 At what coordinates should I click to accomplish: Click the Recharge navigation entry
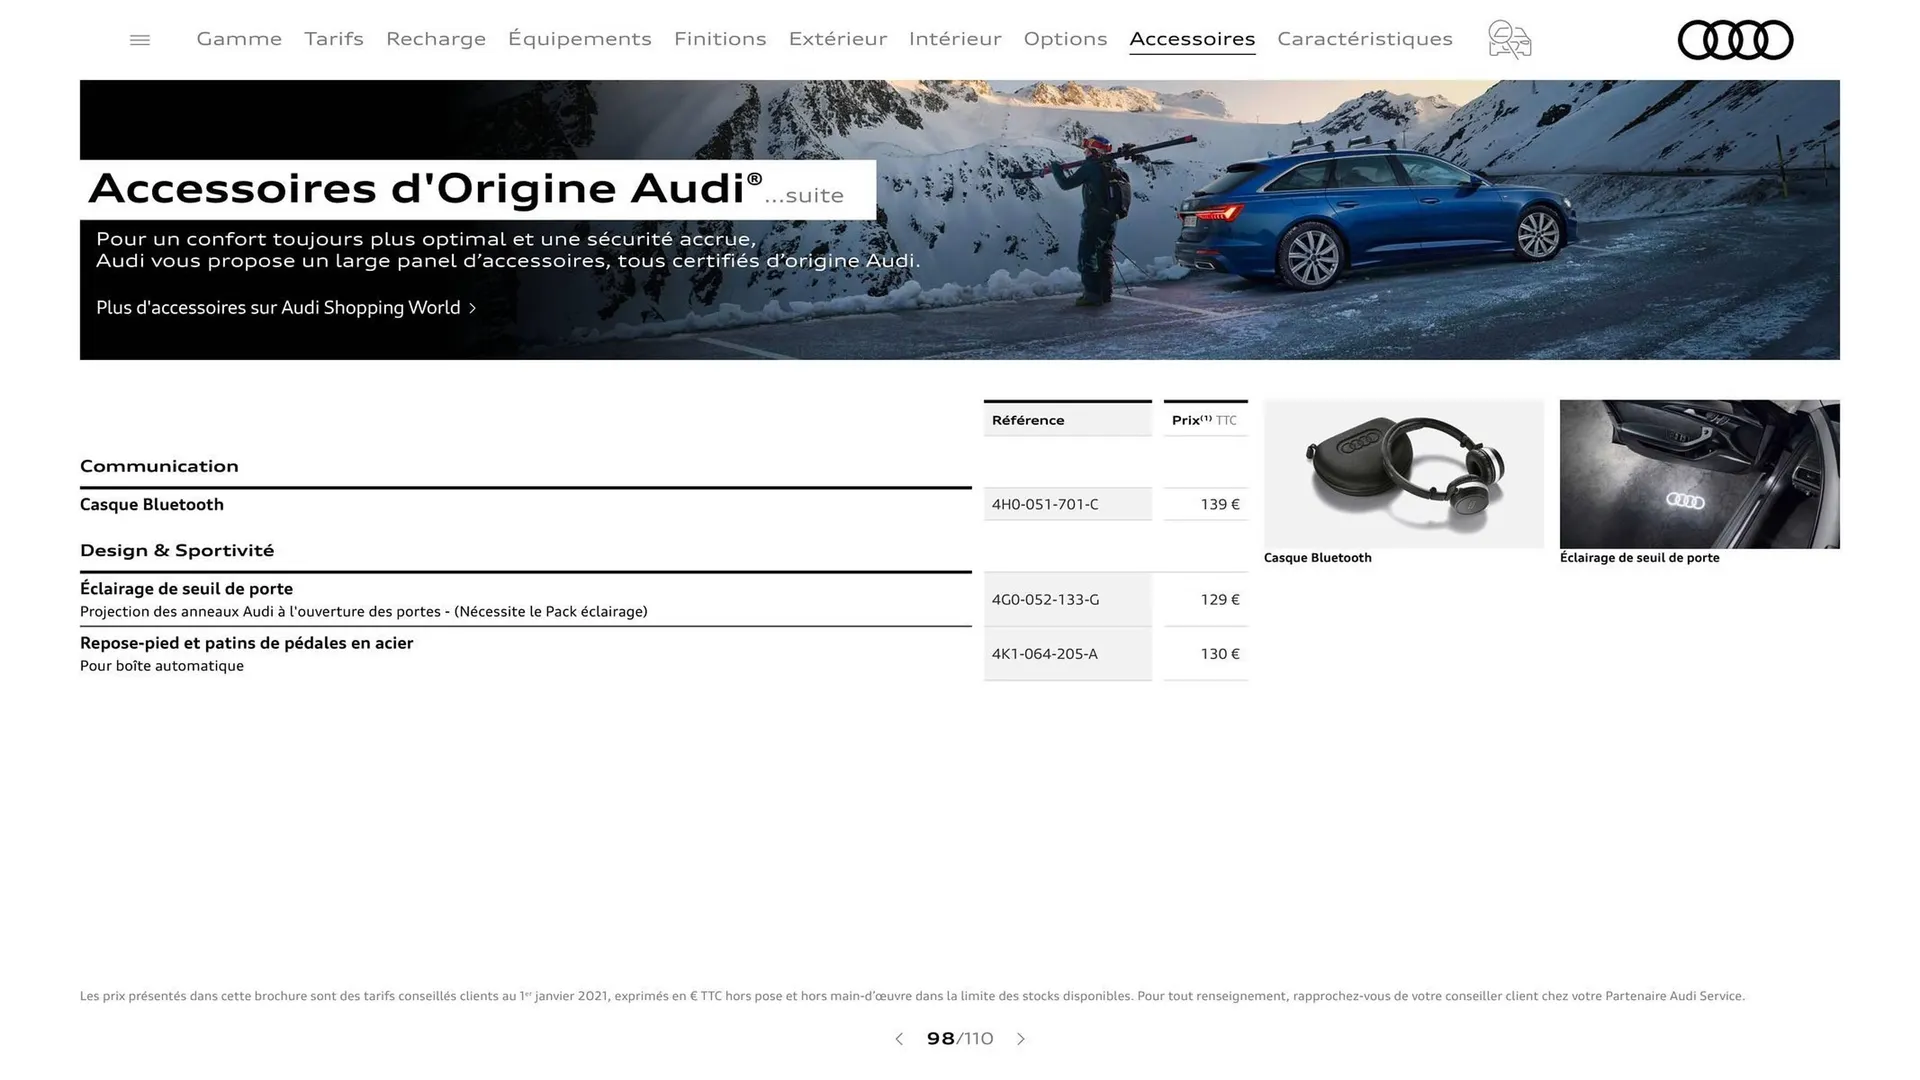(x=435, y=39)
